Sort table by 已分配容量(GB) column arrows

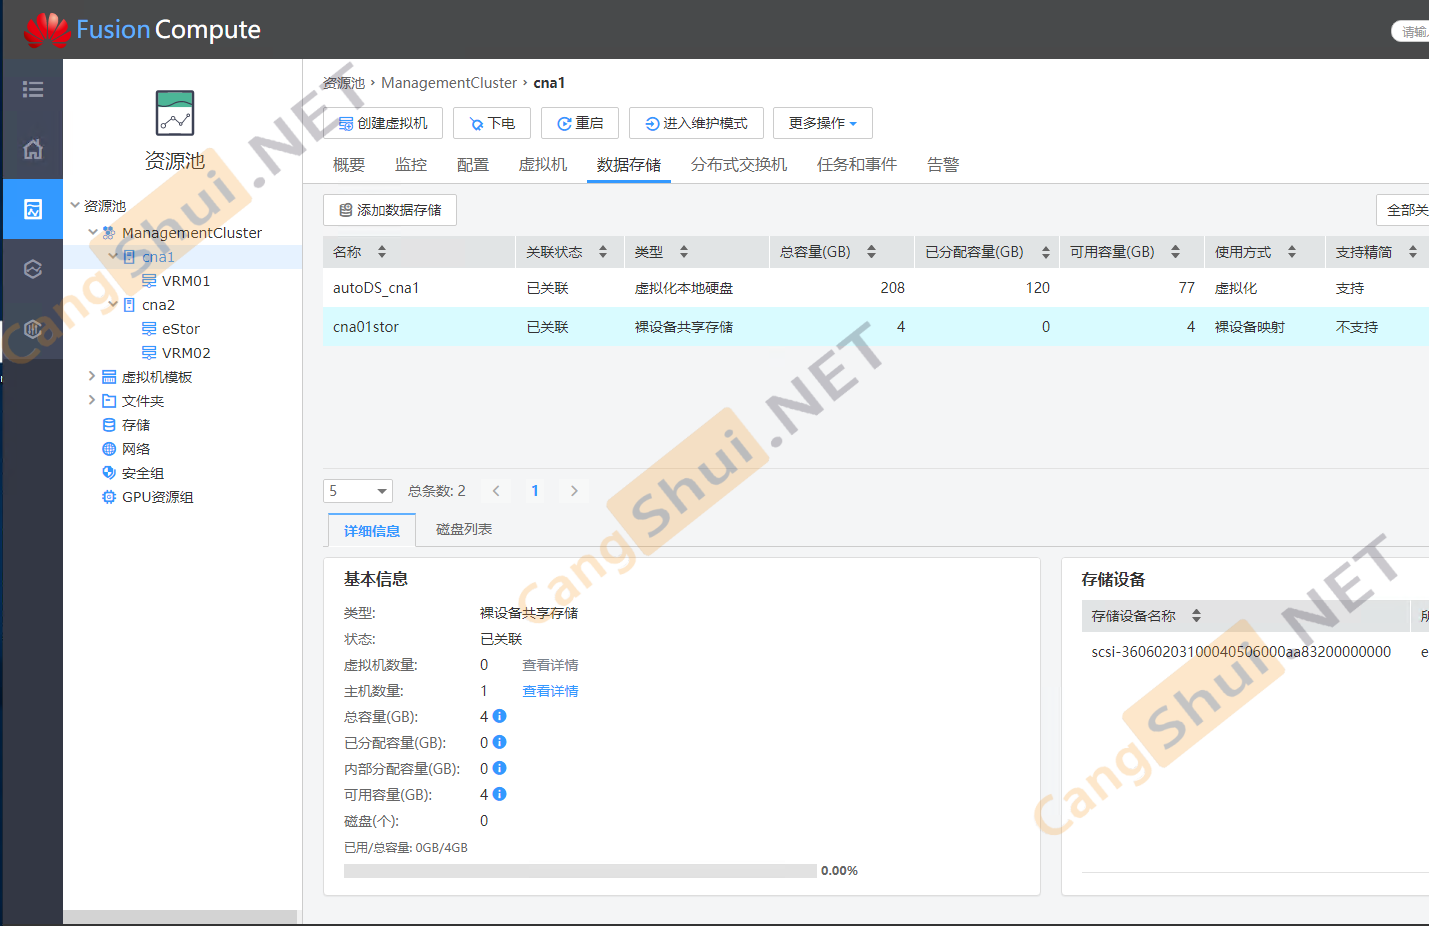[x=1046, y=252]
